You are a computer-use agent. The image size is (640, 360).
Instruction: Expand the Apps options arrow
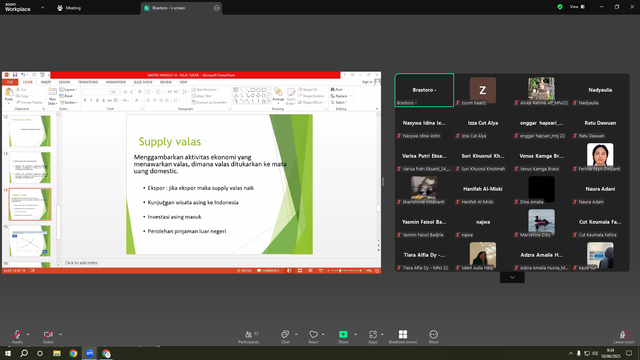(382, 334)
